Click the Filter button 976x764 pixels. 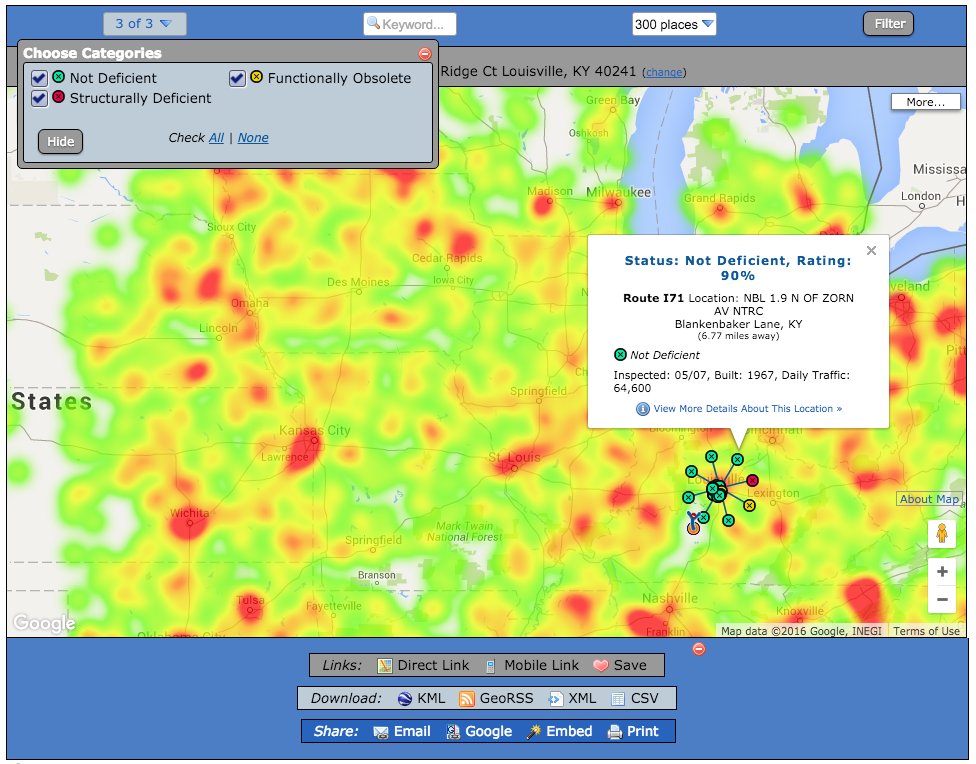pyautogui.click(x=888, y=24)
